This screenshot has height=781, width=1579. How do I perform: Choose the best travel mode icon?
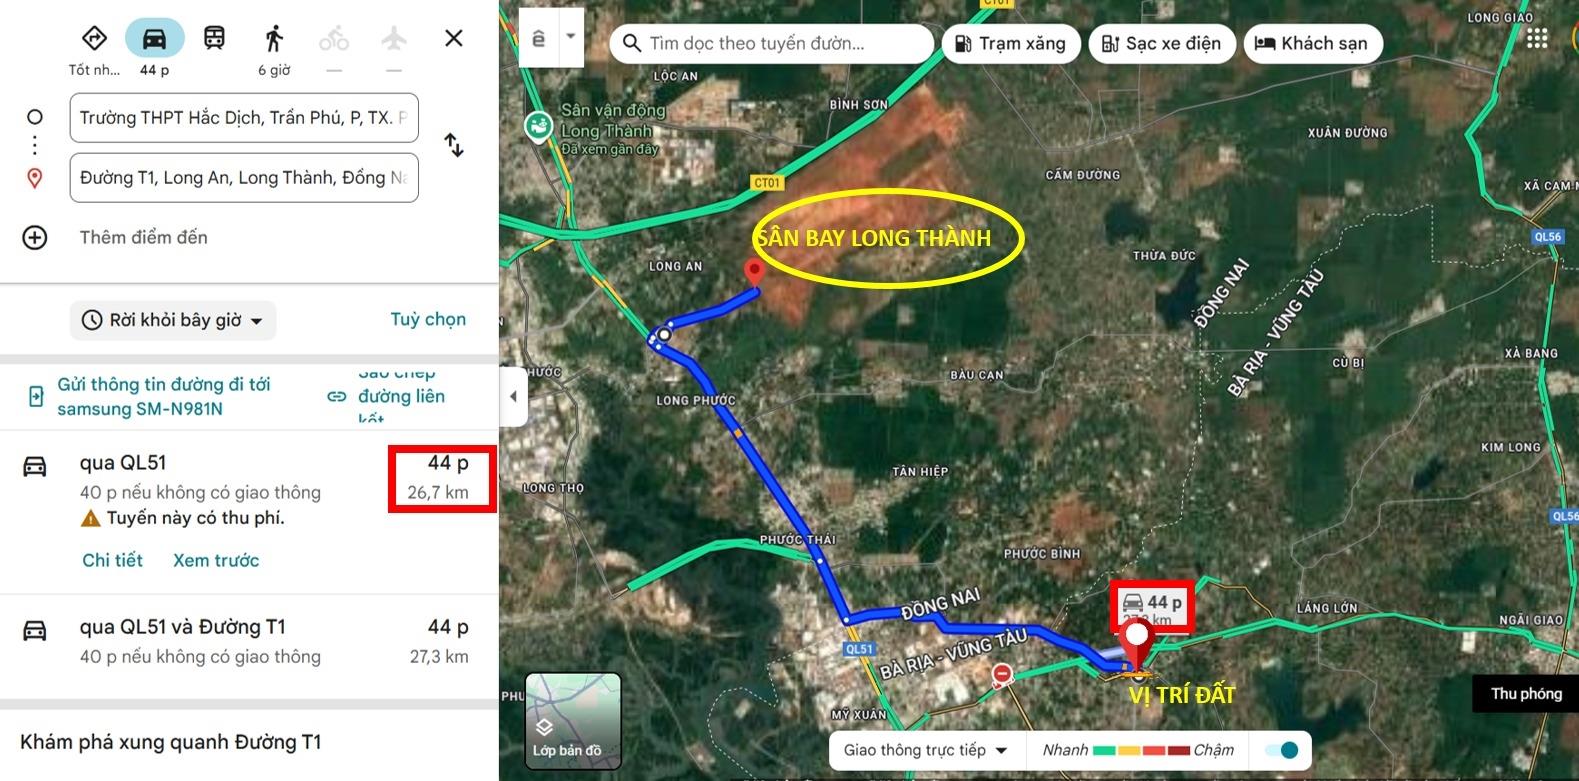[94, 39]
